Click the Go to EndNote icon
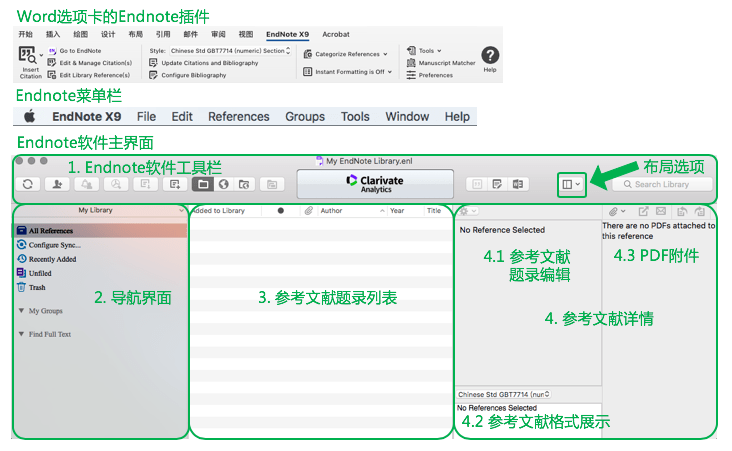 coord(52,50)
